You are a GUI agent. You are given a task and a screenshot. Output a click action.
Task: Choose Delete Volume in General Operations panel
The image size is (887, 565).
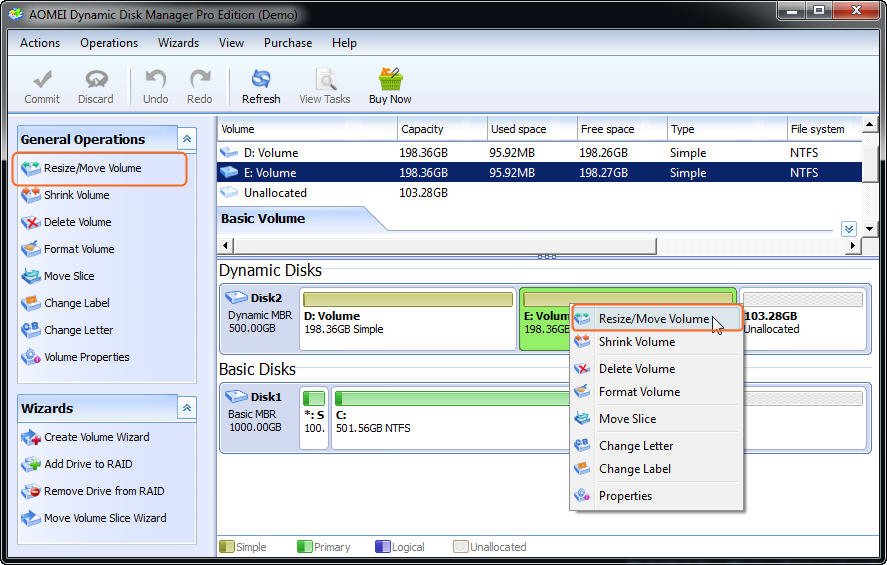tap(77, 222)
